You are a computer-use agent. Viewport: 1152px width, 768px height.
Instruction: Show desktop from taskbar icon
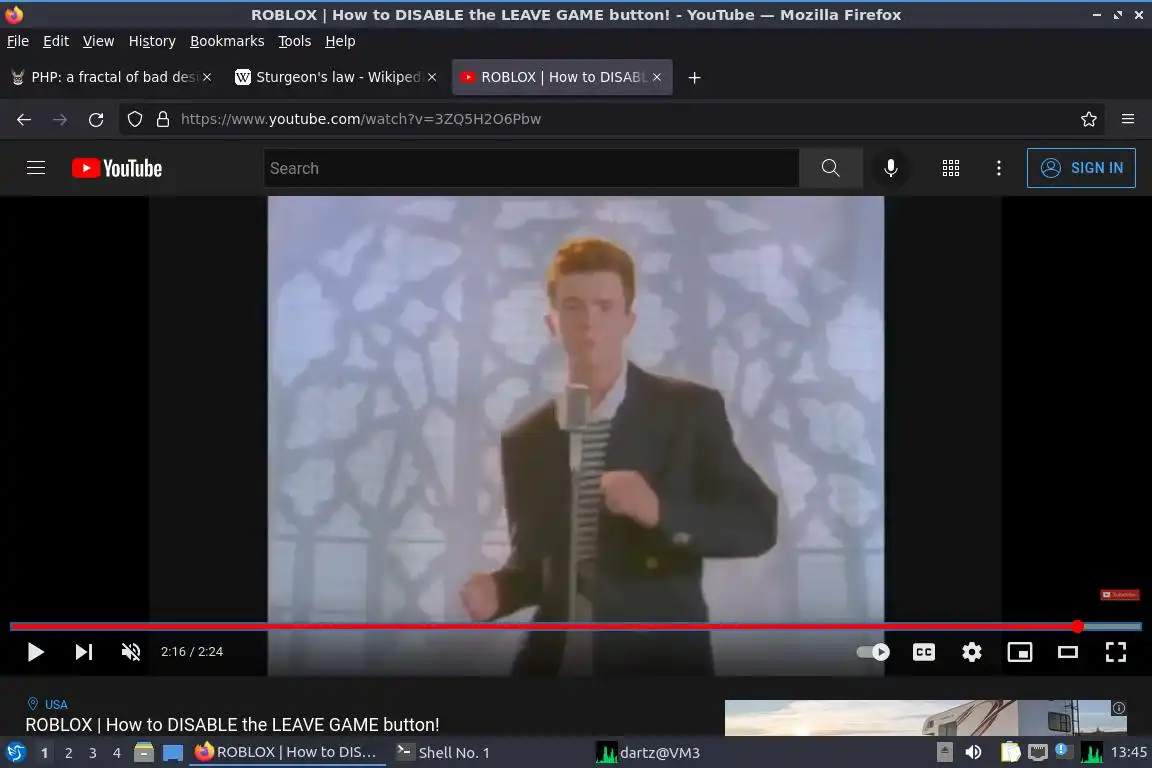coord(173,753)
